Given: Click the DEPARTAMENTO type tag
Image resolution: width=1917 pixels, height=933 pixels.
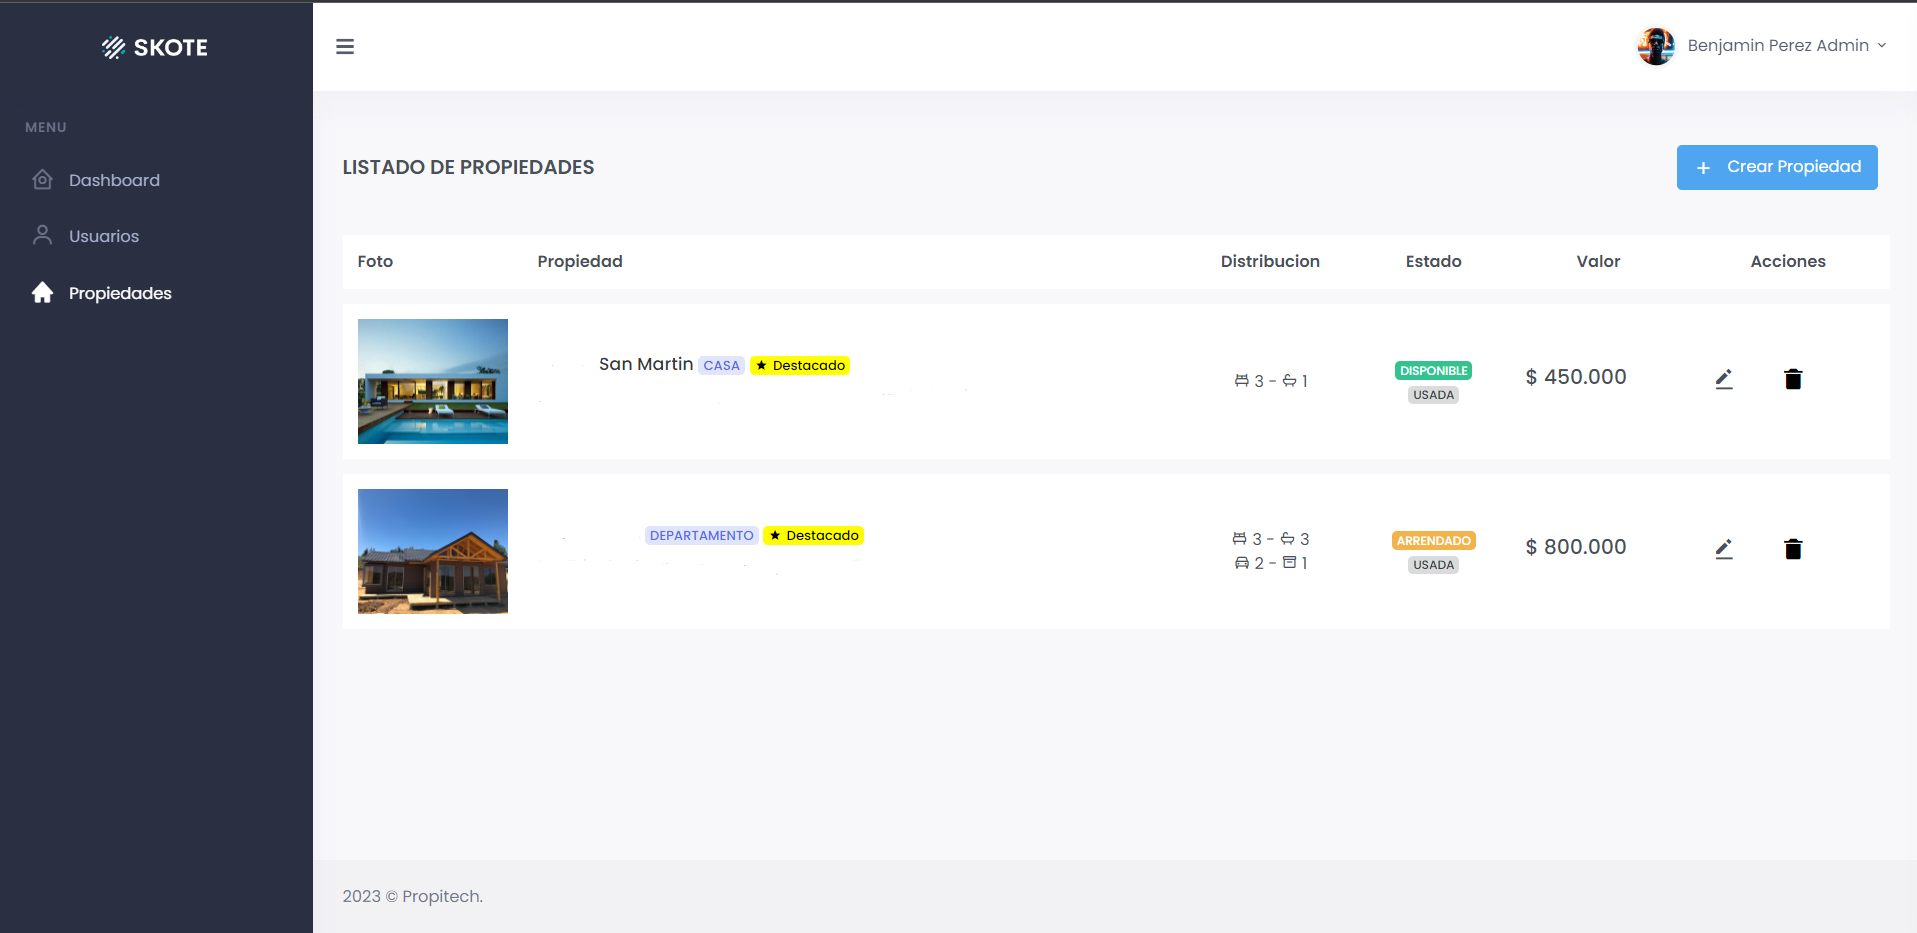Looking at the screenshot, I should 701,536.
